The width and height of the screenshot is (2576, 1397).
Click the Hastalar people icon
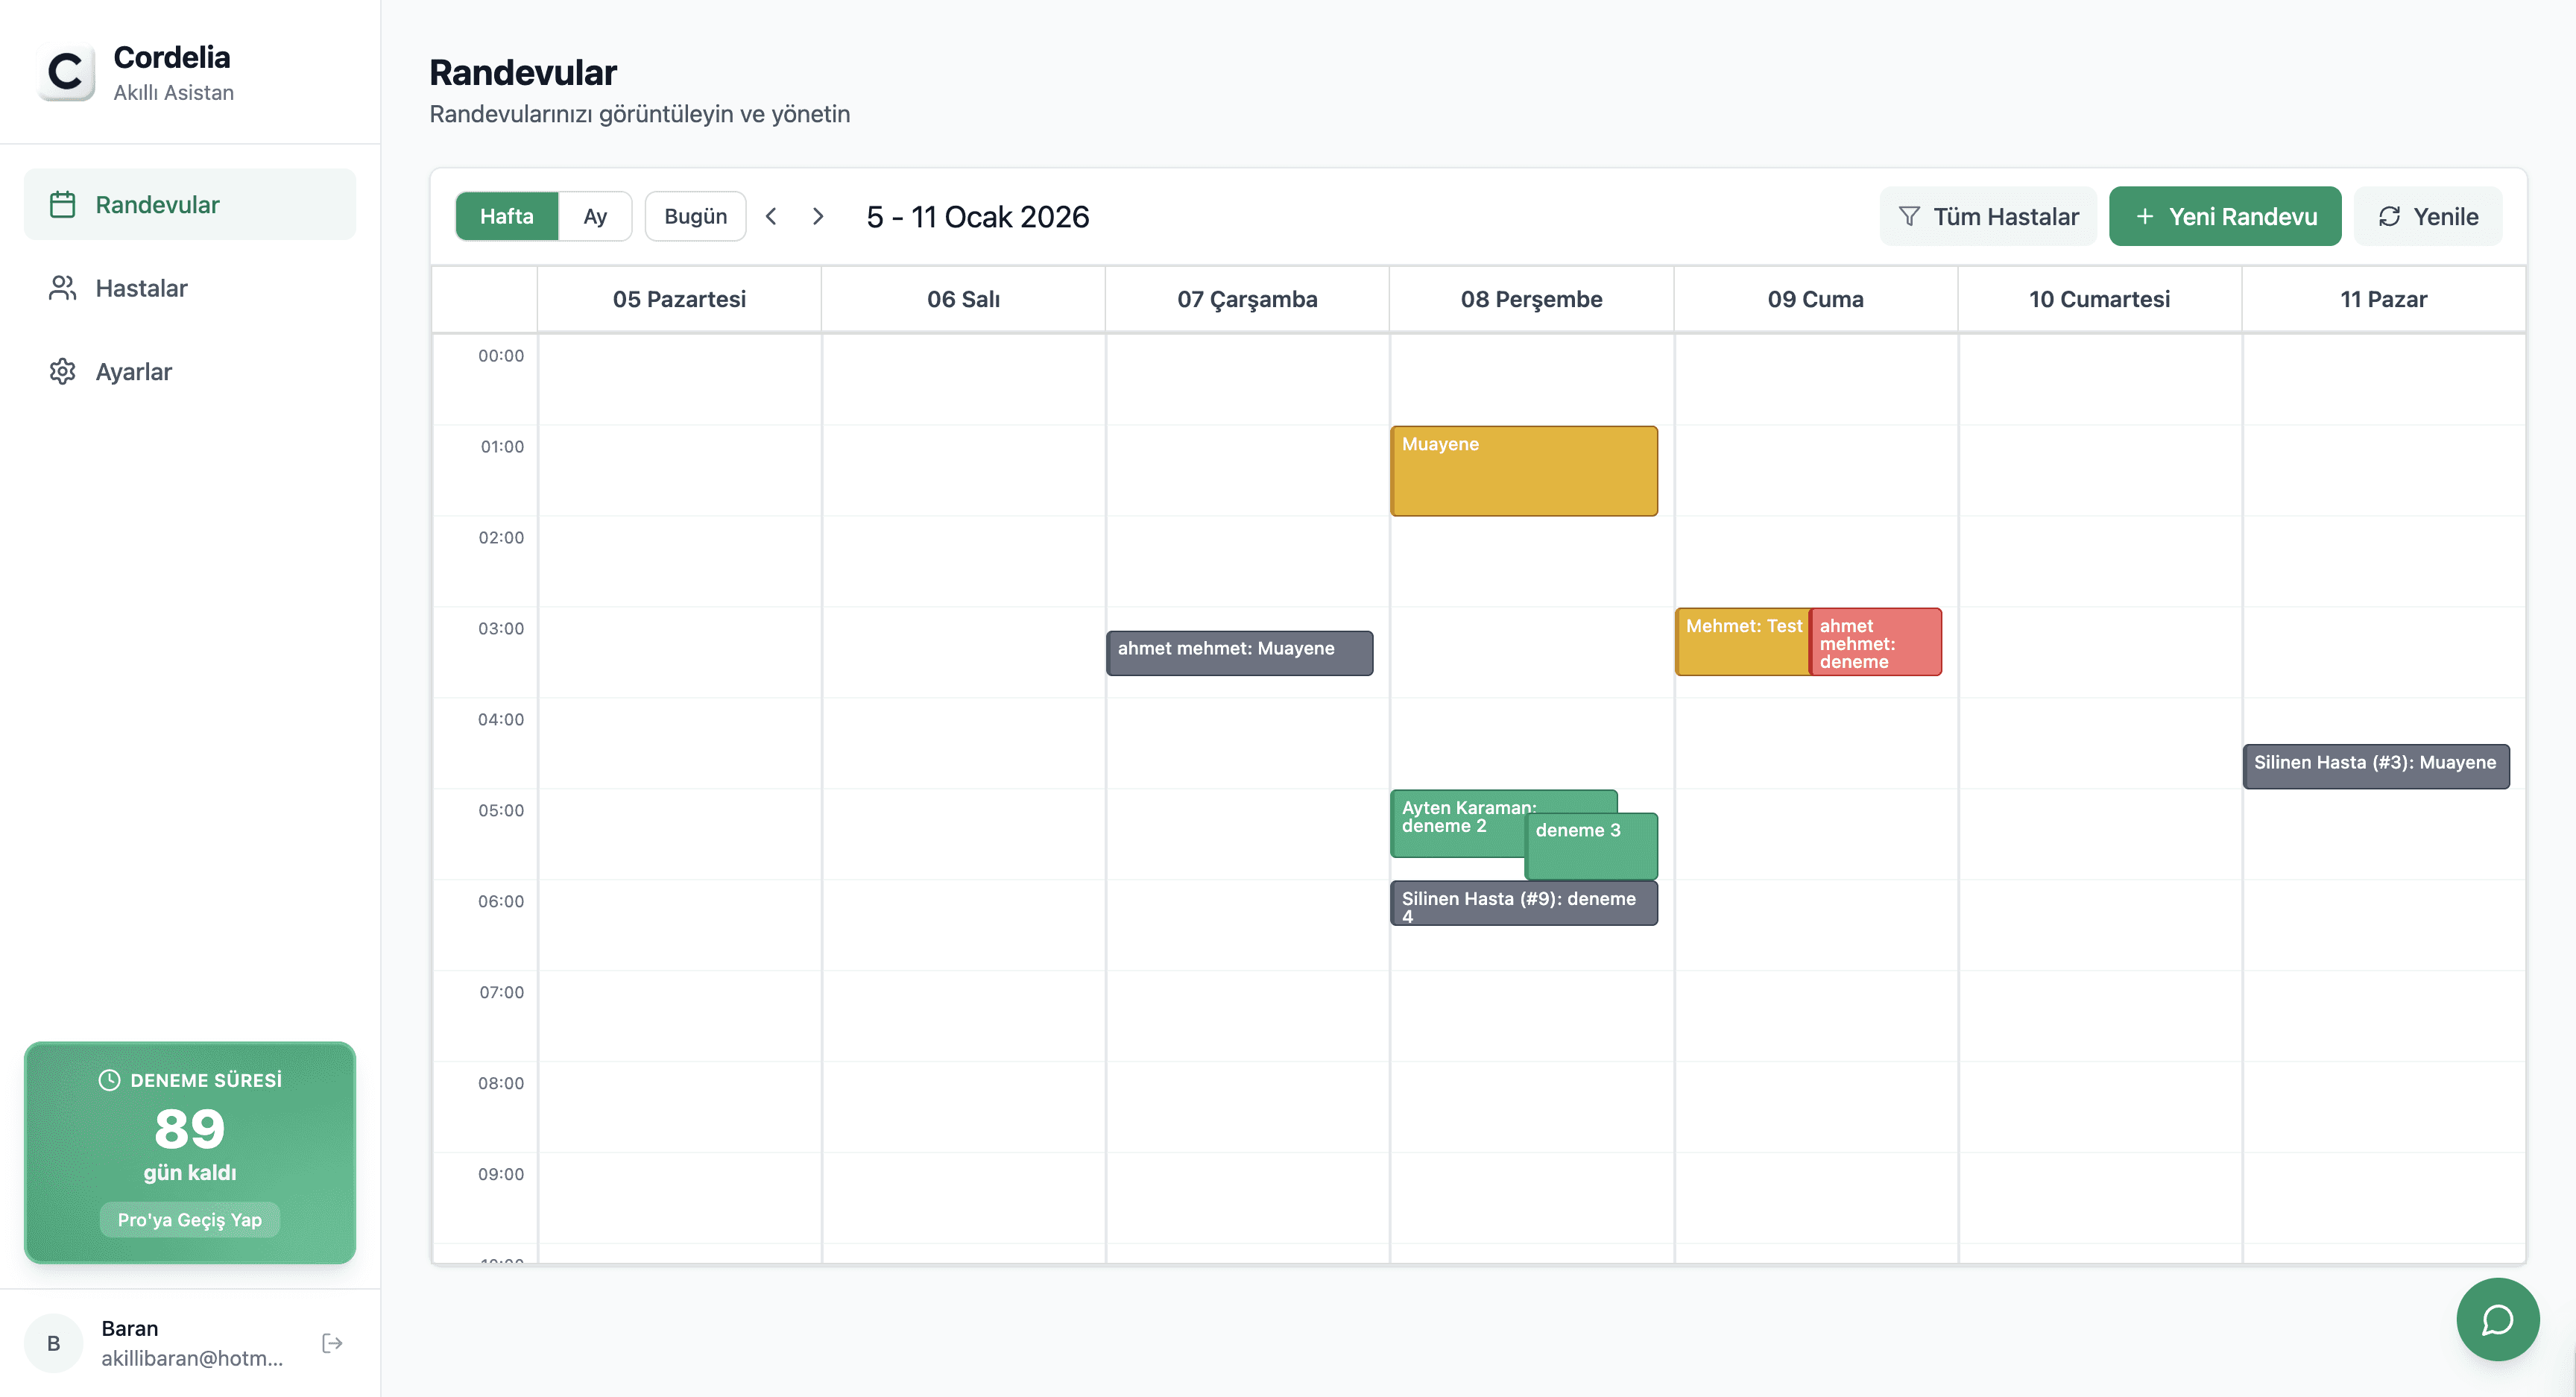point(62,288)
